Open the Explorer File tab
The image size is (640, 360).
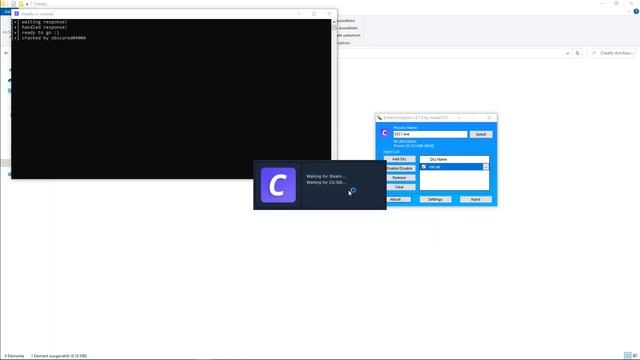coord(5,12)
